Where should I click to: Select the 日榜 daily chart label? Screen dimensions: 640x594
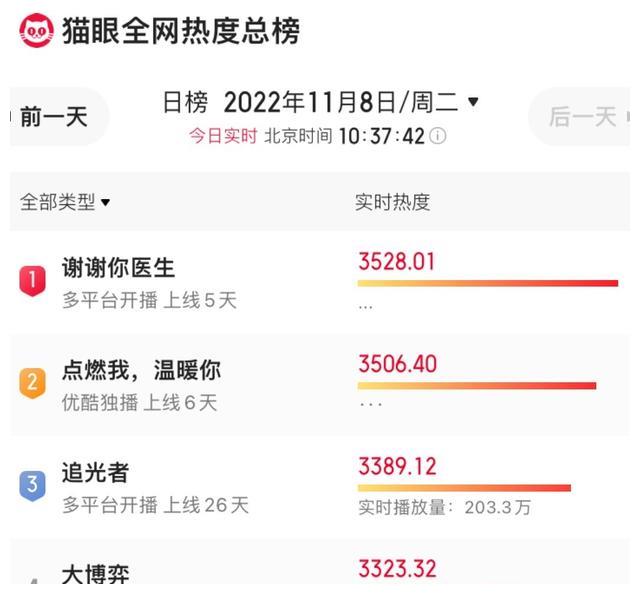click(x=185, y=102)
